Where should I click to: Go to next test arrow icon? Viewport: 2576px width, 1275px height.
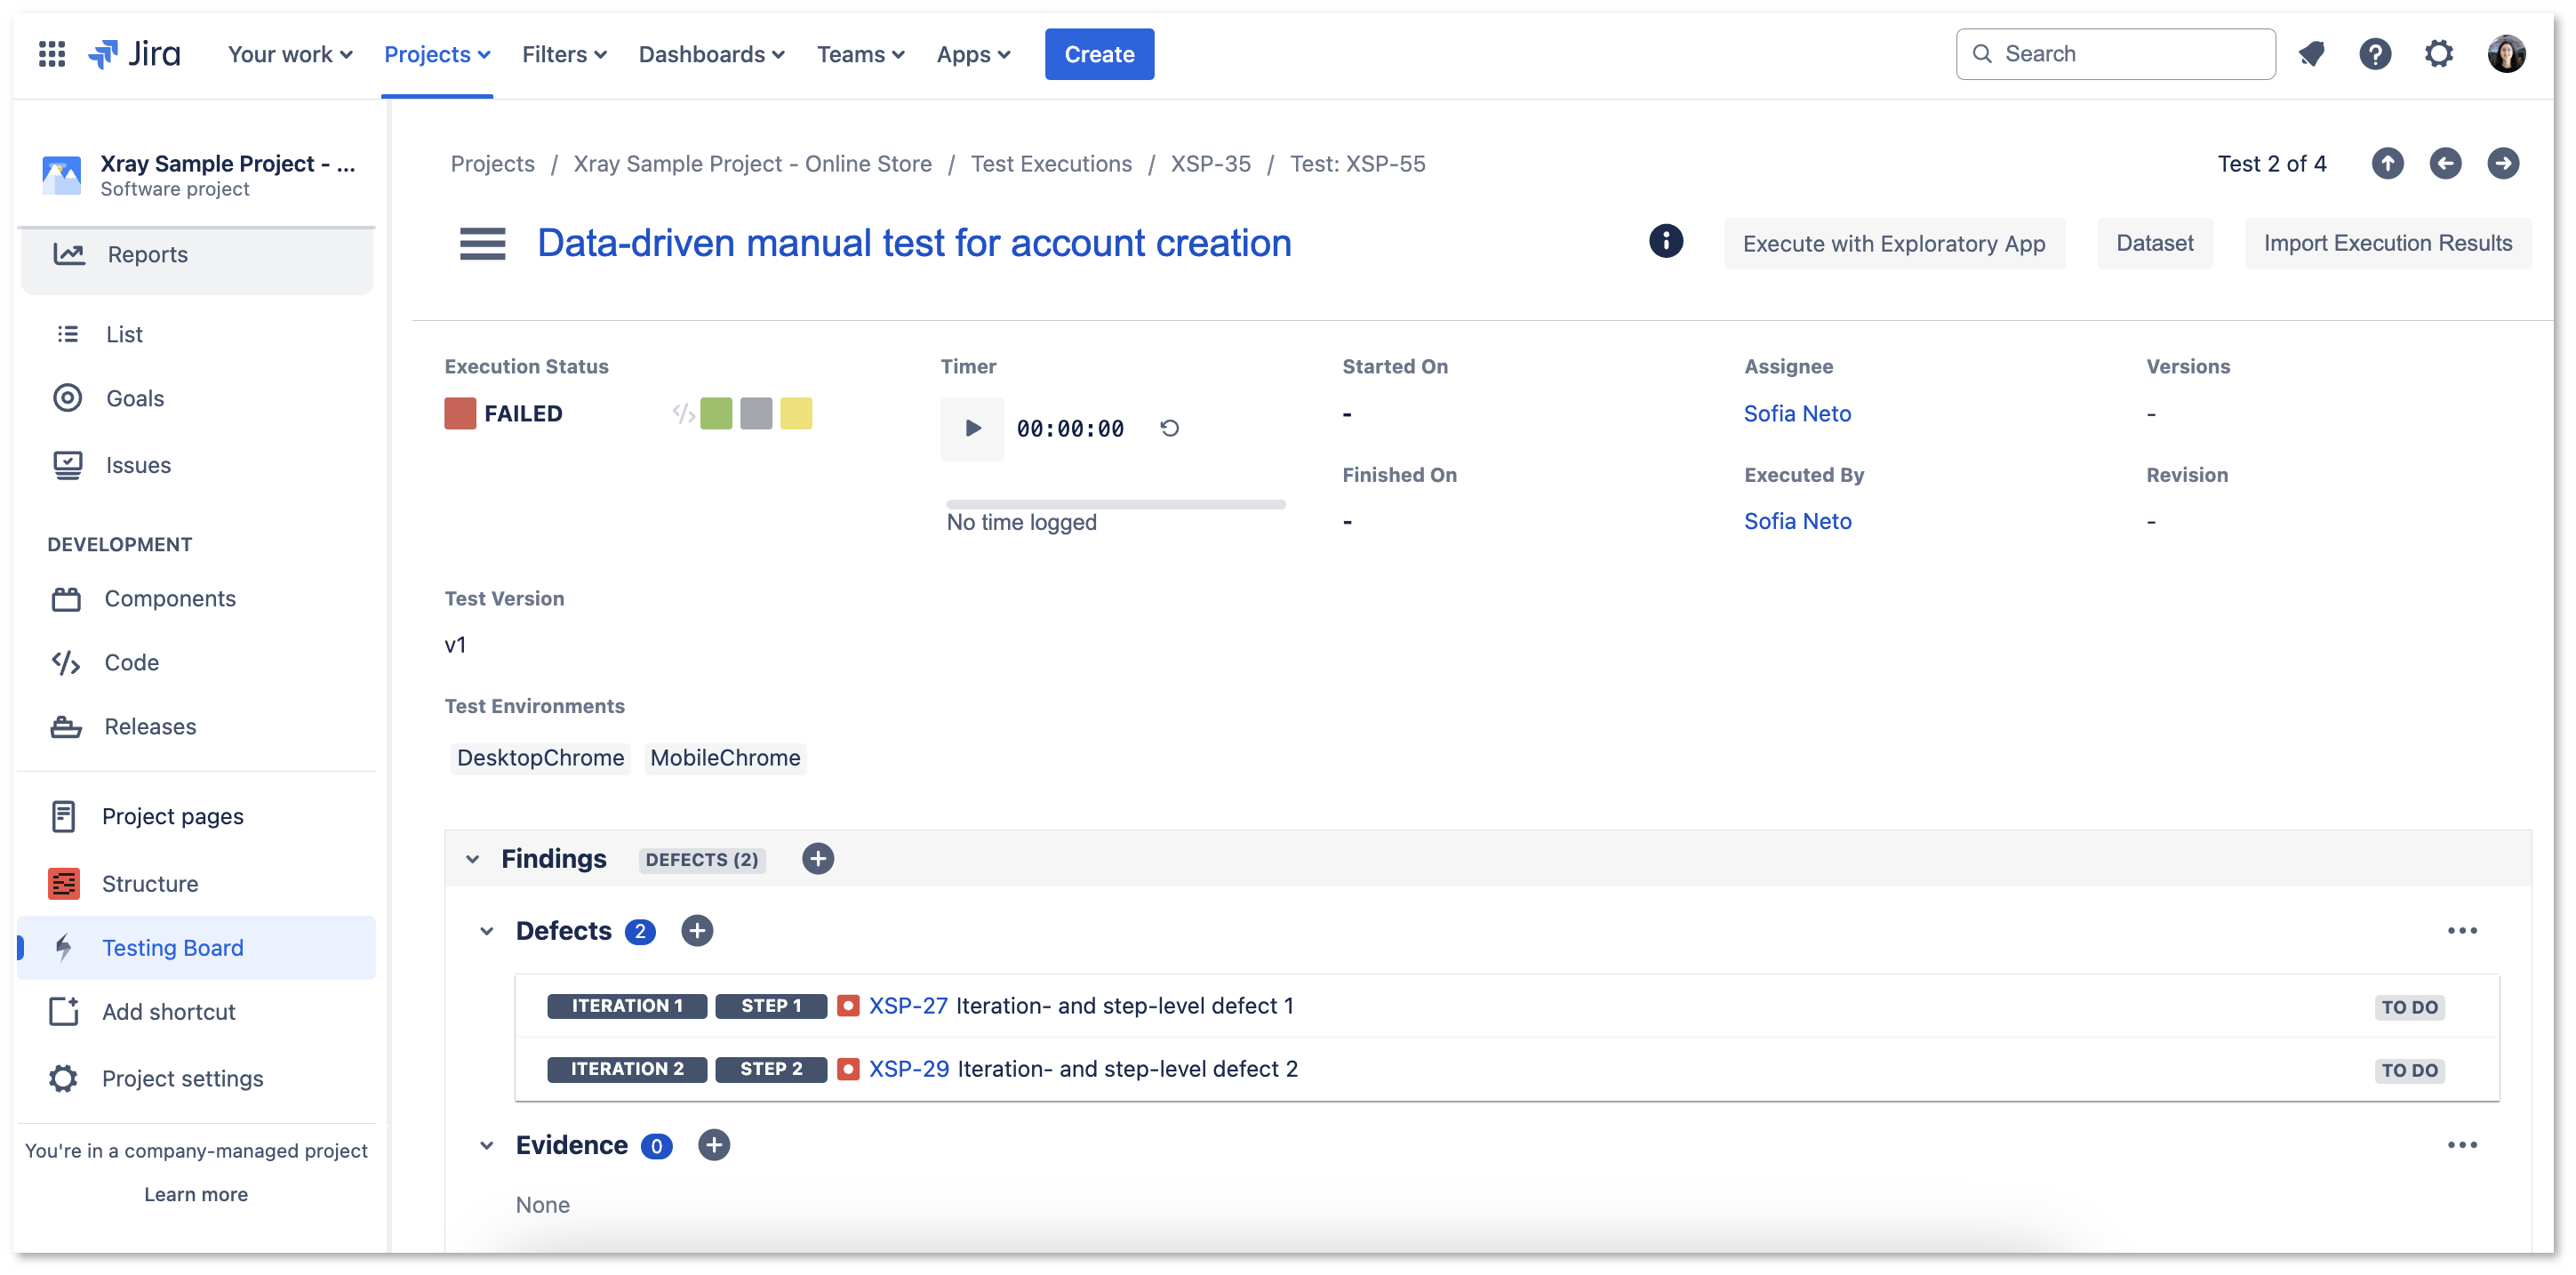2503,163
